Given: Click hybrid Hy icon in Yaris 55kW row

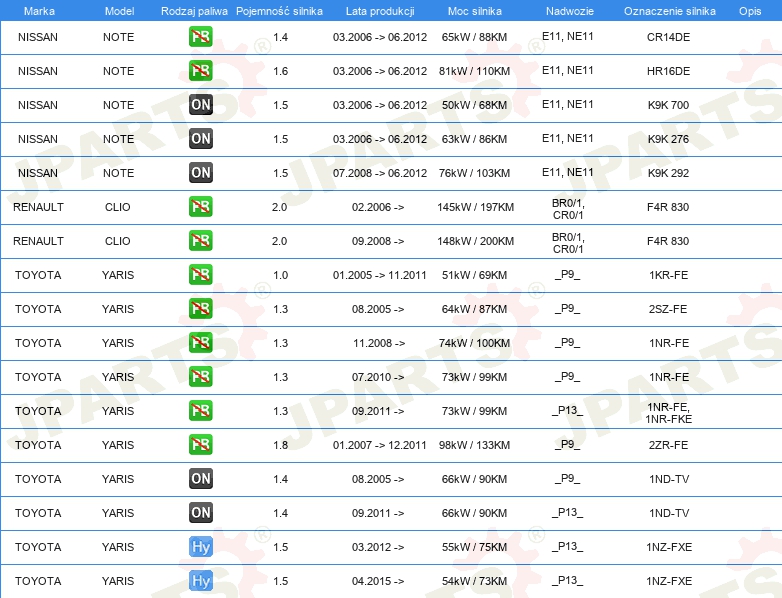Looking at the screenshot, I should pos(200,547).
